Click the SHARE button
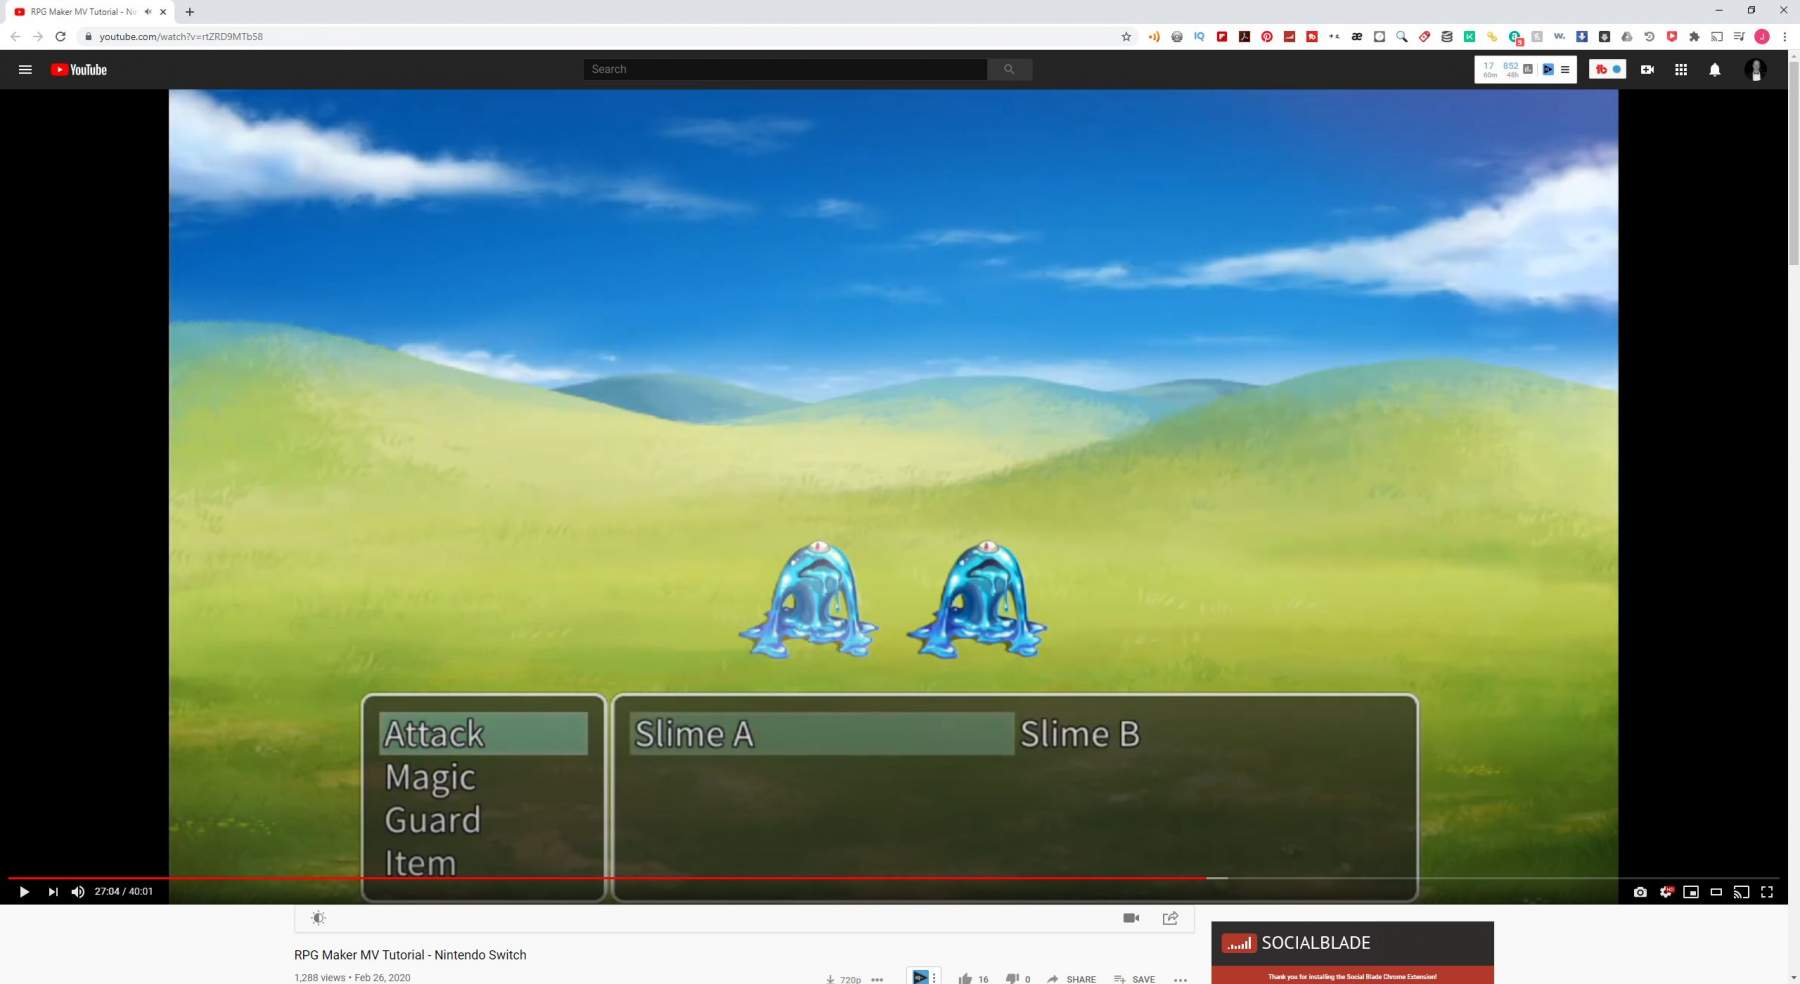The height and width of the screenshot is (984, 1800). tap(1071, 979)
